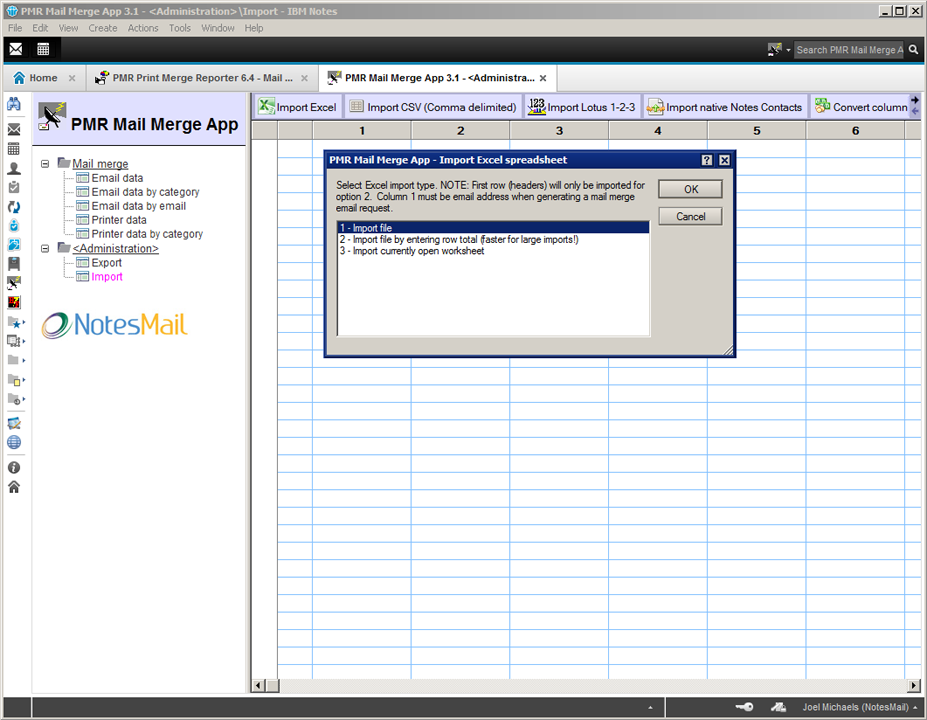This screenshot has width=927, height=720.
Task: Click the horizontal scrollbar right arrow
Action: 913,685
